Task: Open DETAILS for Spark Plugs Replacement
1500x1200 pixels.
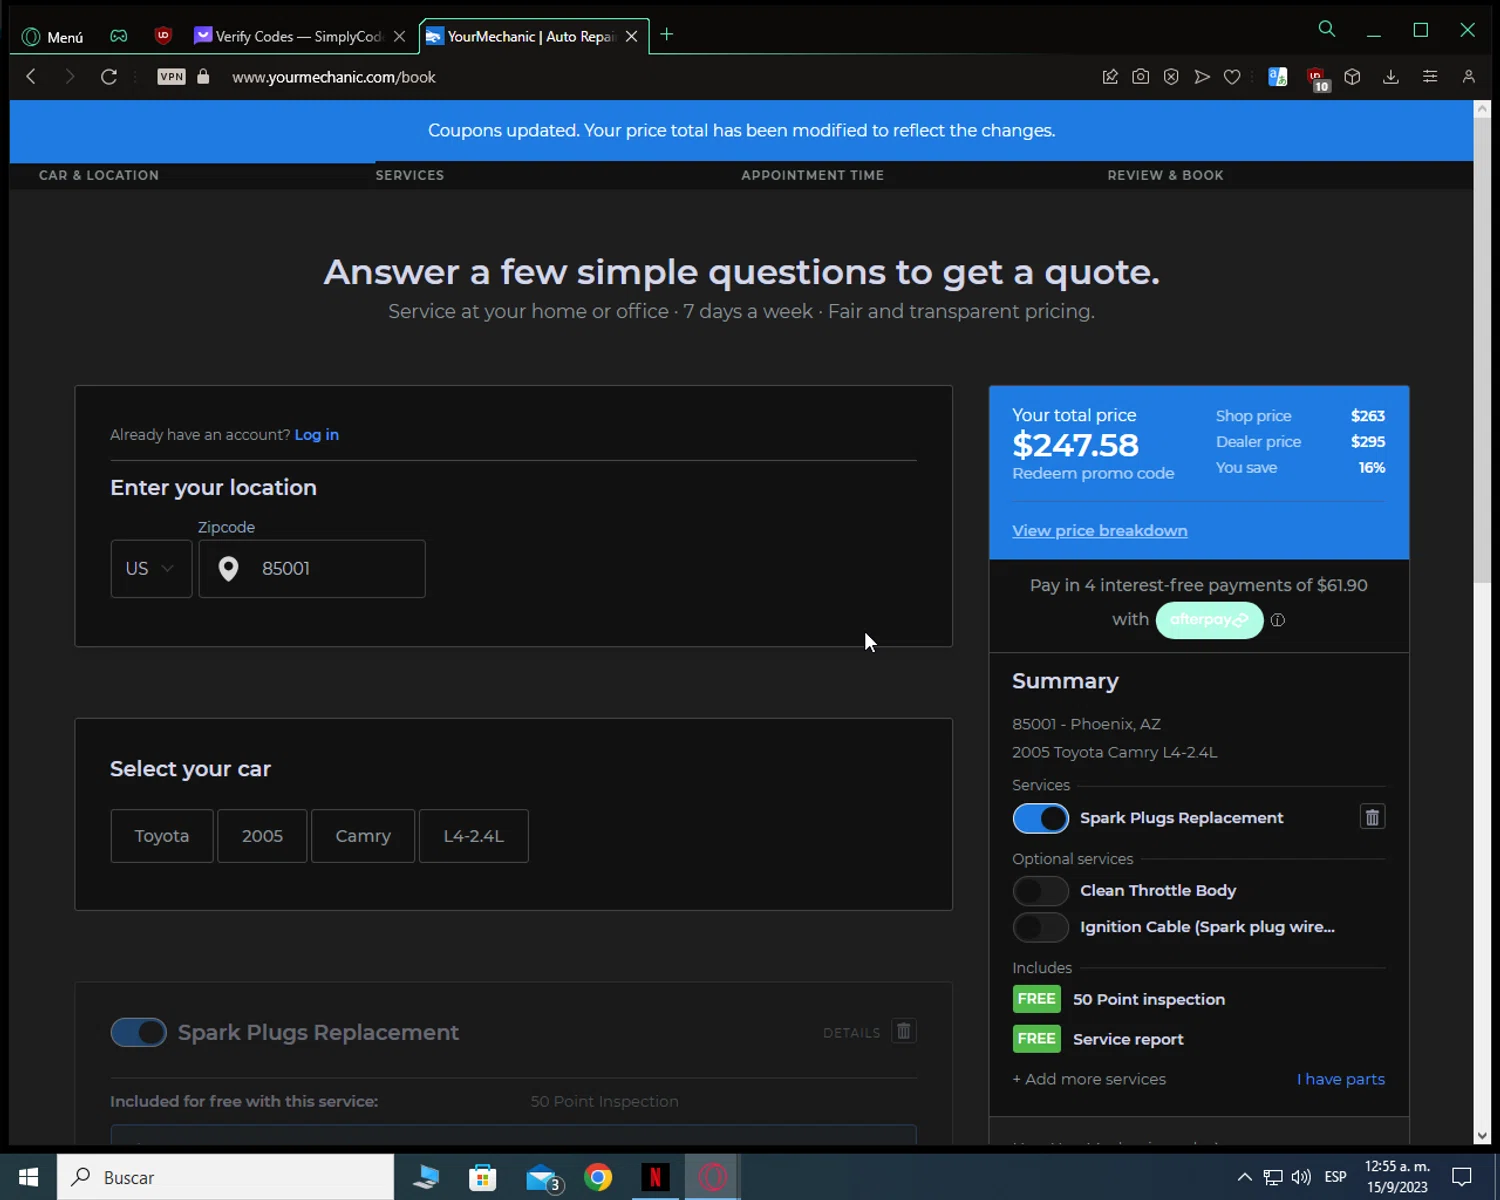Action: coord(851,1033)
